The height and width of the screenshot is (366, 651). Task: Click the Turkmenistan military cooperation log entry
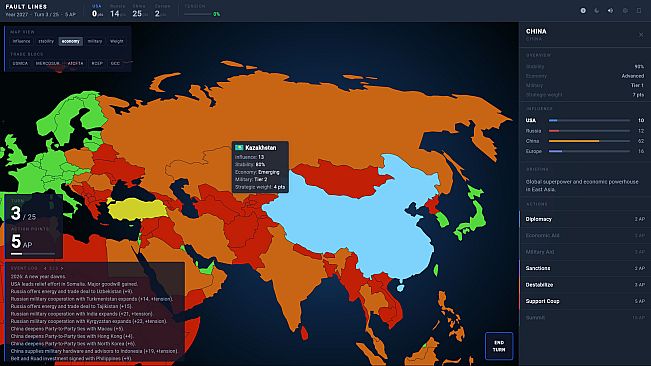click(x=92, y=299)
